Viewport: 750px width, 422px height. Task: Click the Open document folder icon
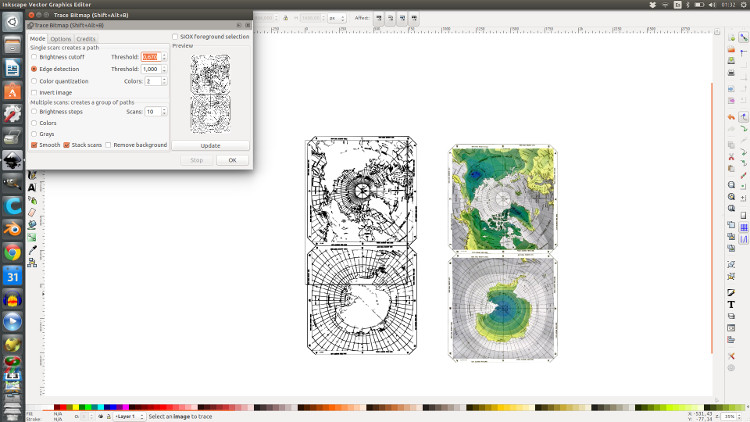point(731,49)
